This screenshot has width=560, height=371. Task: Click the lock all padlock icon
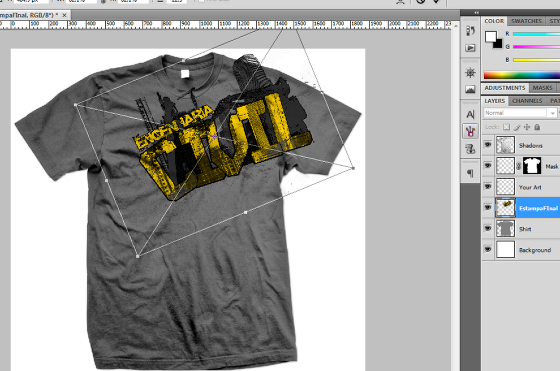pos(537,127)
